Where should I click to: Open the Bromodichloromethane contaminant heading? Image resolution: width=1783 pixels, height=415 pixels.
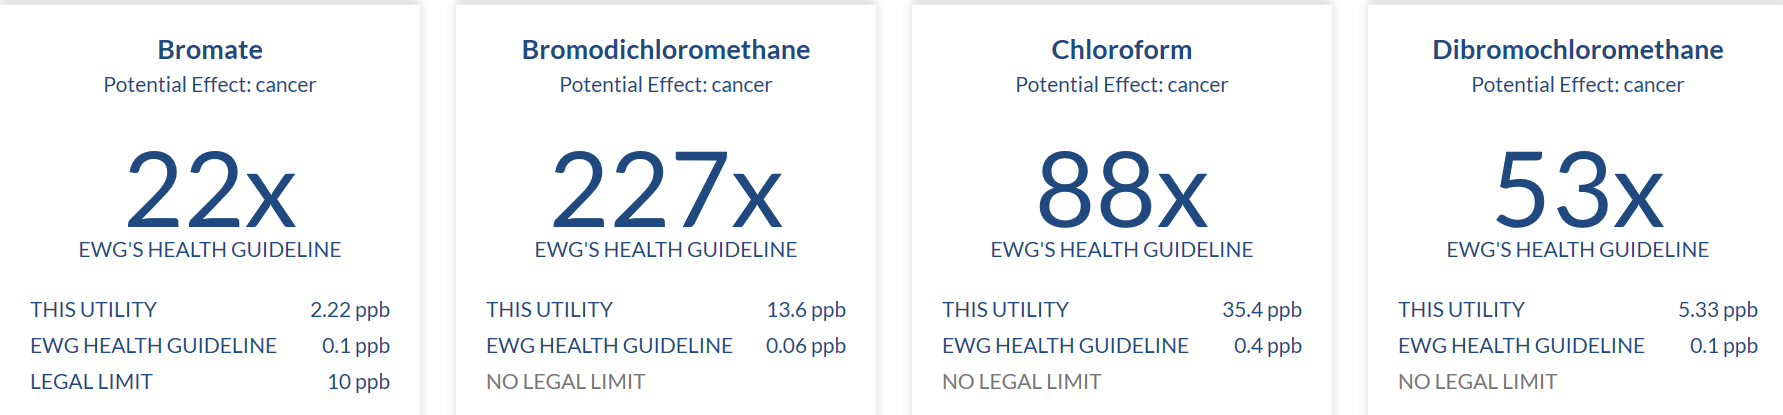[x=666, y=50]
